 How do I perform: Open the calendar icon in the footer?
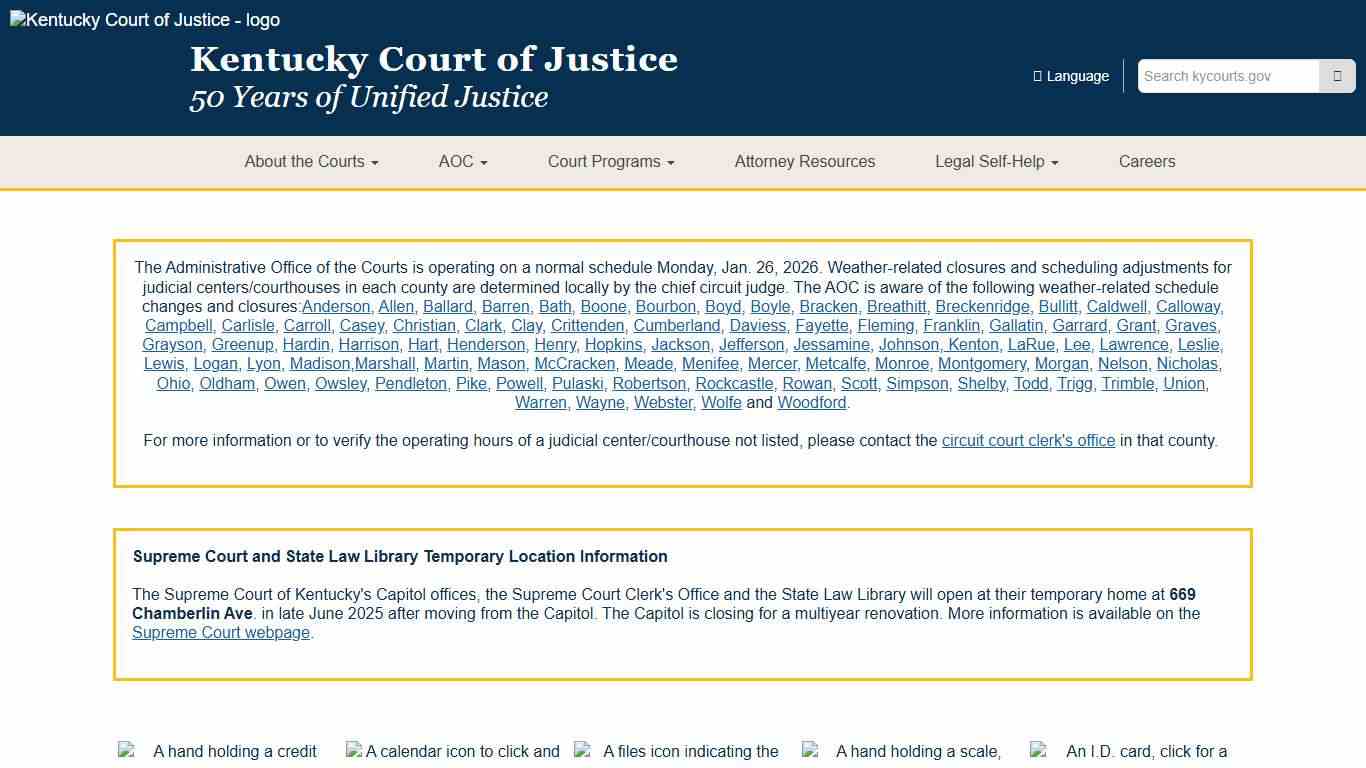[x=354, y=750]
